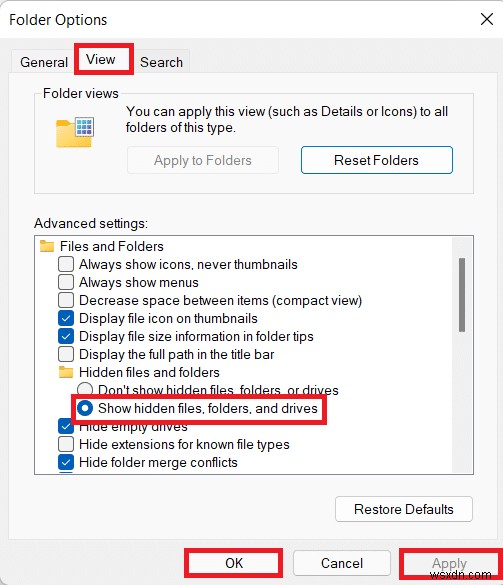Viewport: 503px width, 585px height.
Task: Click the Folder views folder icon
Action: [75, 132]
